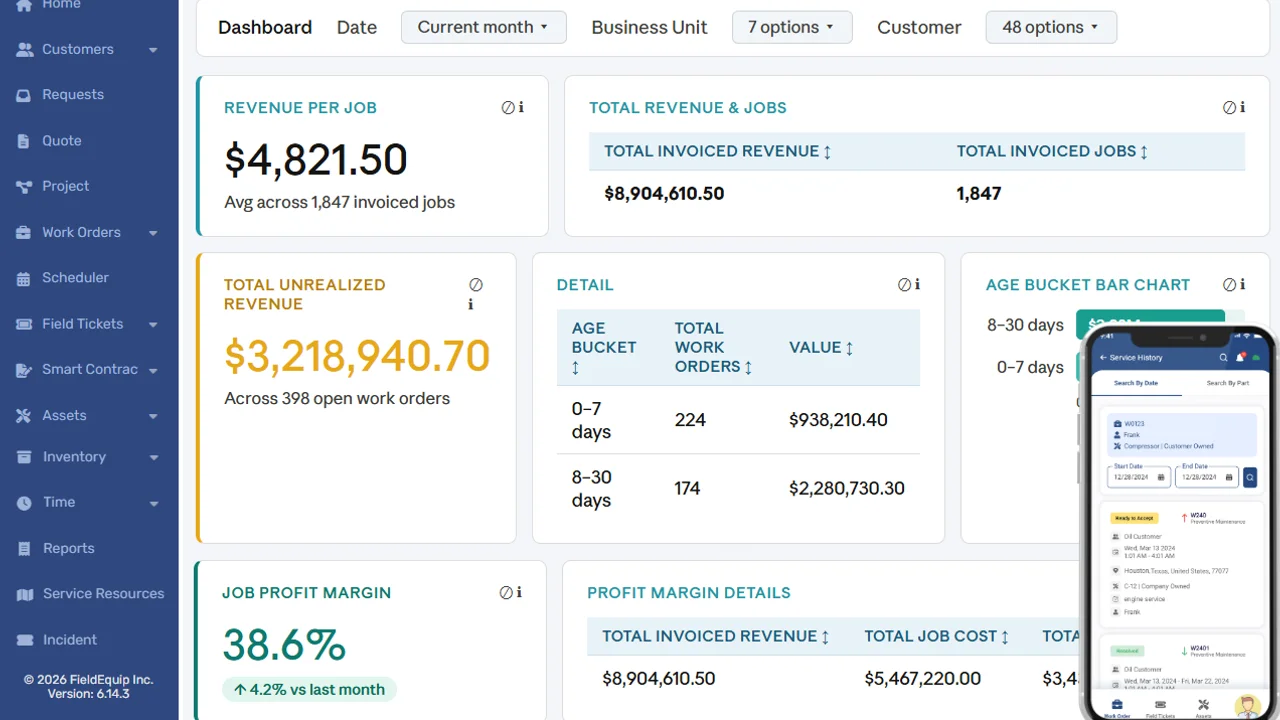Viewport: 1280px width, 720px height.
Task: Click the Assets tools icon
Action: 24,416
